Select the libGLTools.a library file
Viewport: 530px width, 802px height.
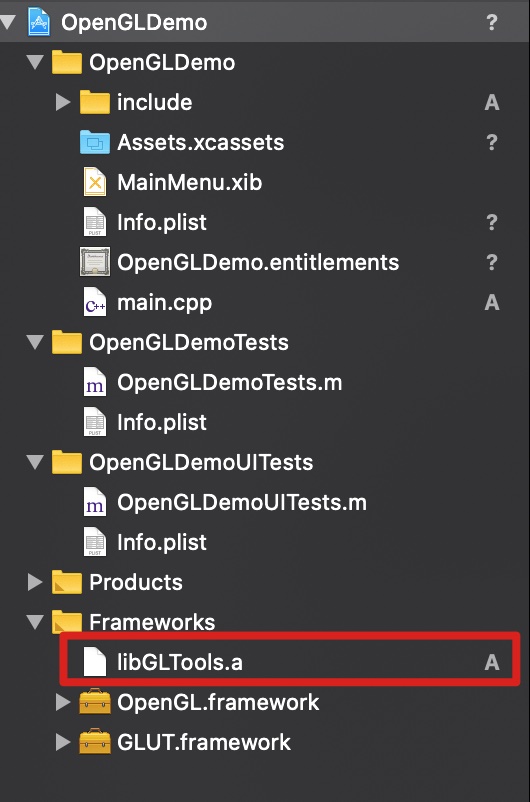click(x=290, y=662)
